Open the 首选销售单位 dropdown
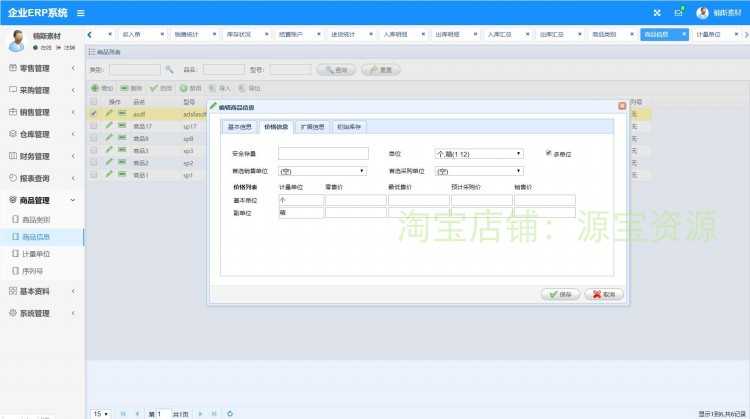 pyautogui.click(x=322, y=171)
